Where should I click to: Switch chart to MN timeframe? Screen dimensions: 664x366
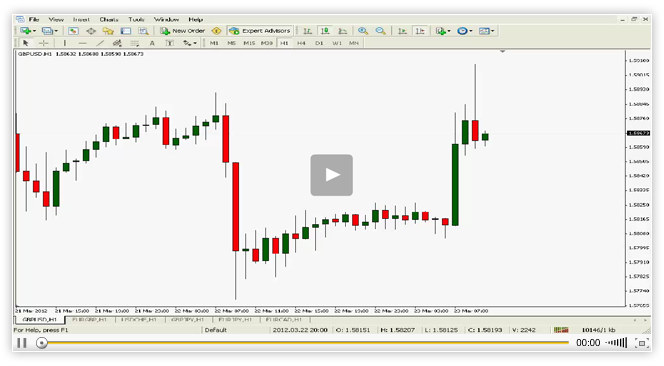tap(354, 43)
